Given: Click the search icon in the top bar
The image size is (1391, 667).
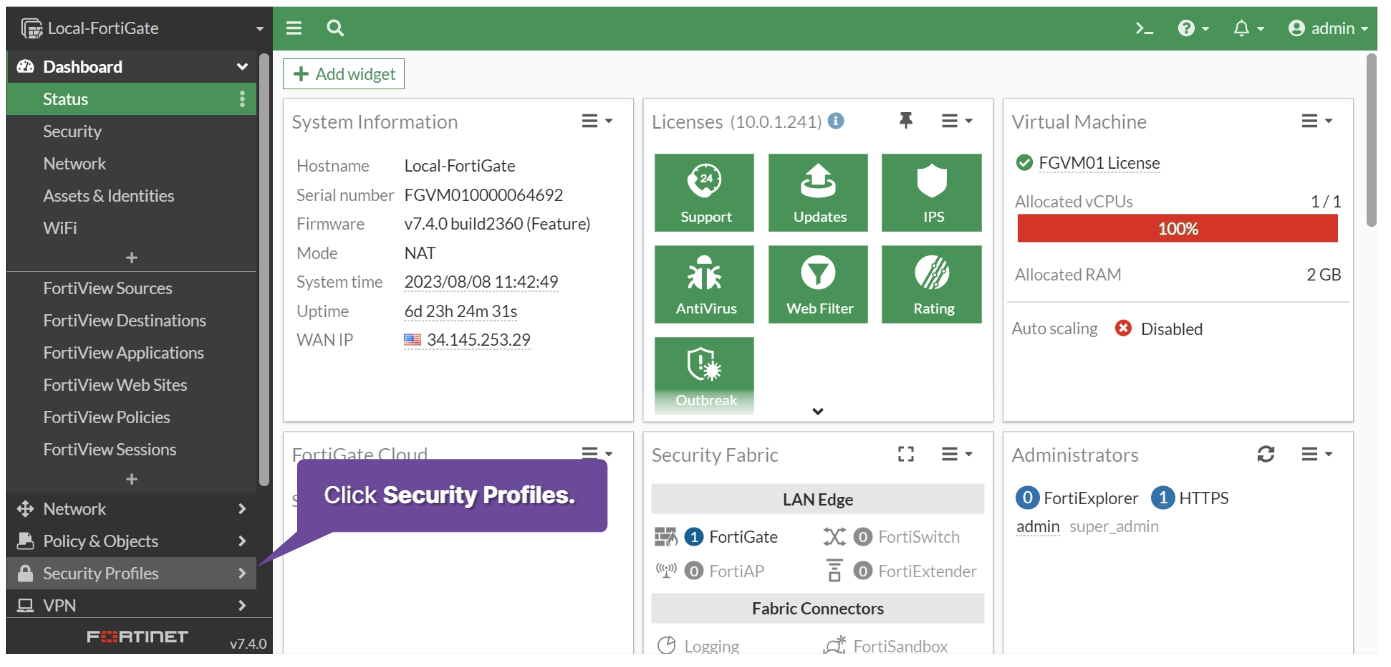Looking at the screenshot, I should 334,28.
